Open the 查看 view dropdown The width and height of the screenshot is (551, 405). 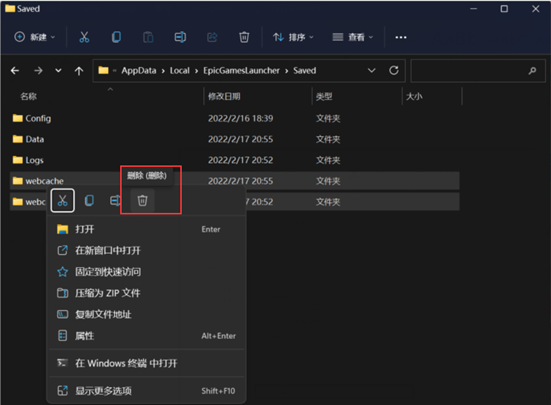pyautogui.click(x=352, y=37)
